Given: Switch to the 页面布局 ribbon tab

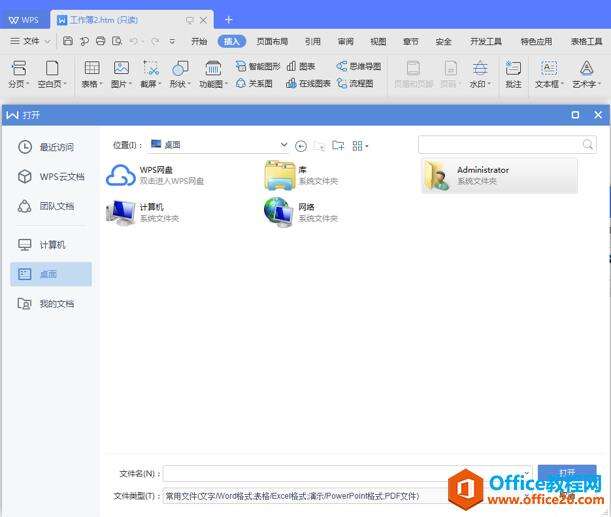Looking at the screenshot, I should (x=272, y=41).
